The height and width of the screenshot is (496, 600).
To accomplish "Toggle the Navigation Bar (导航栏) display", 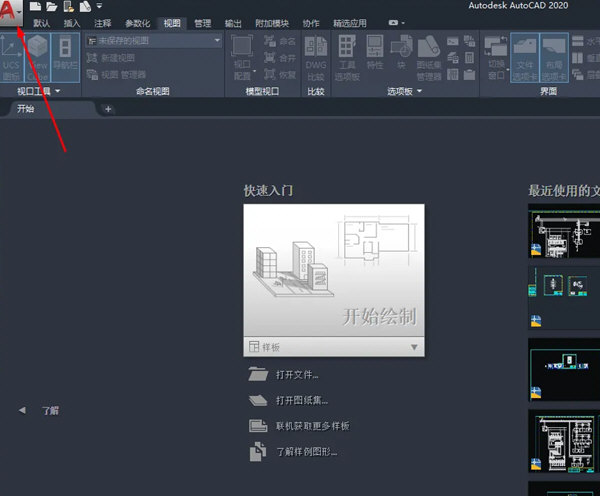I will [65, 55].
